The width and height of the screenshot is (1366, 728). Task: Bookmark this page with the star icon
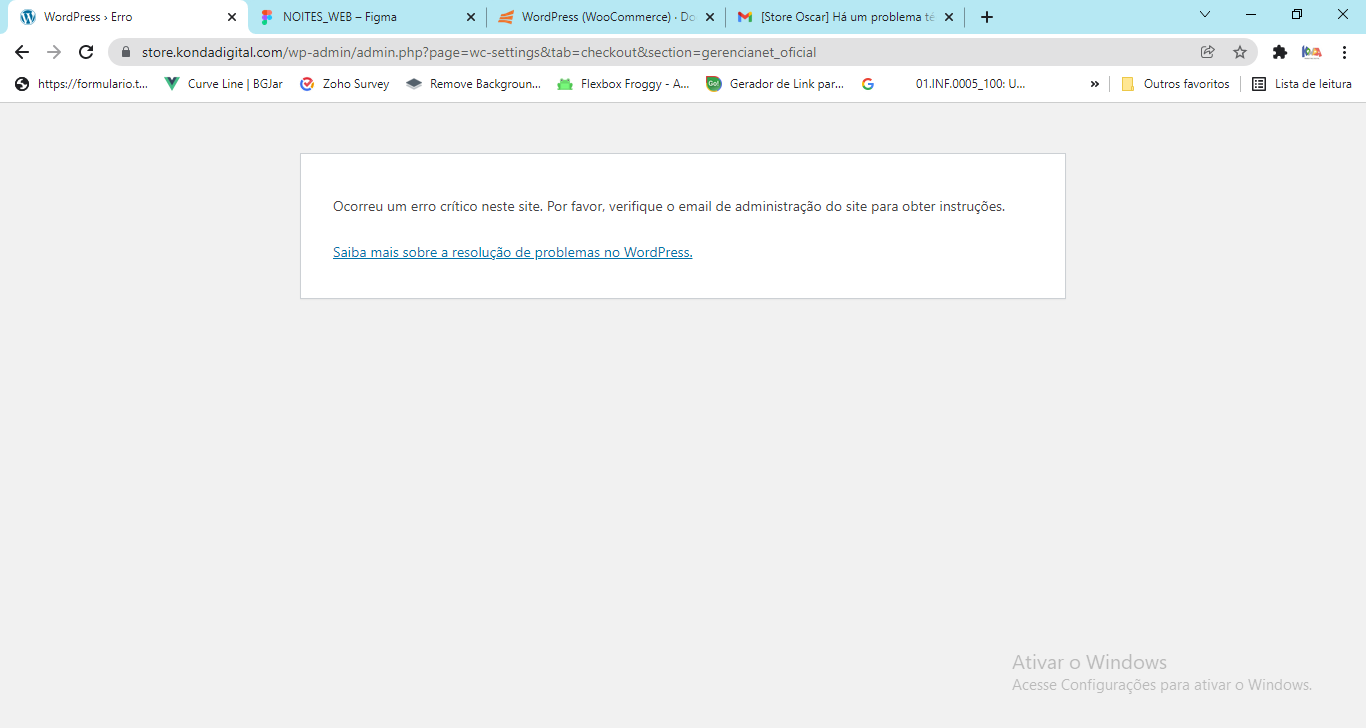1240,52
